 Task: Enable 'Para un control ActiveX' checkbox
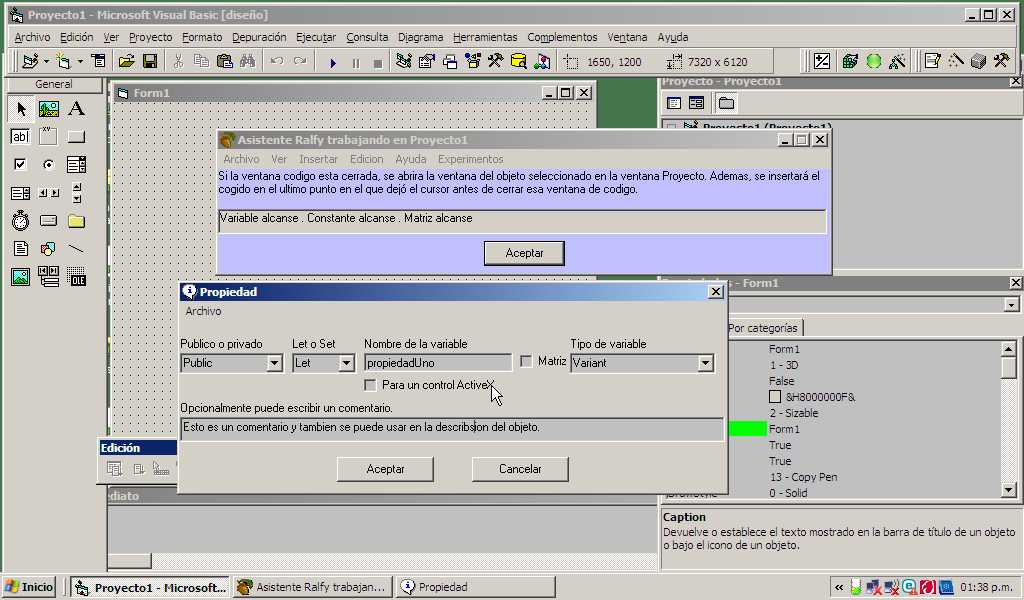click(x=370, y=385)
